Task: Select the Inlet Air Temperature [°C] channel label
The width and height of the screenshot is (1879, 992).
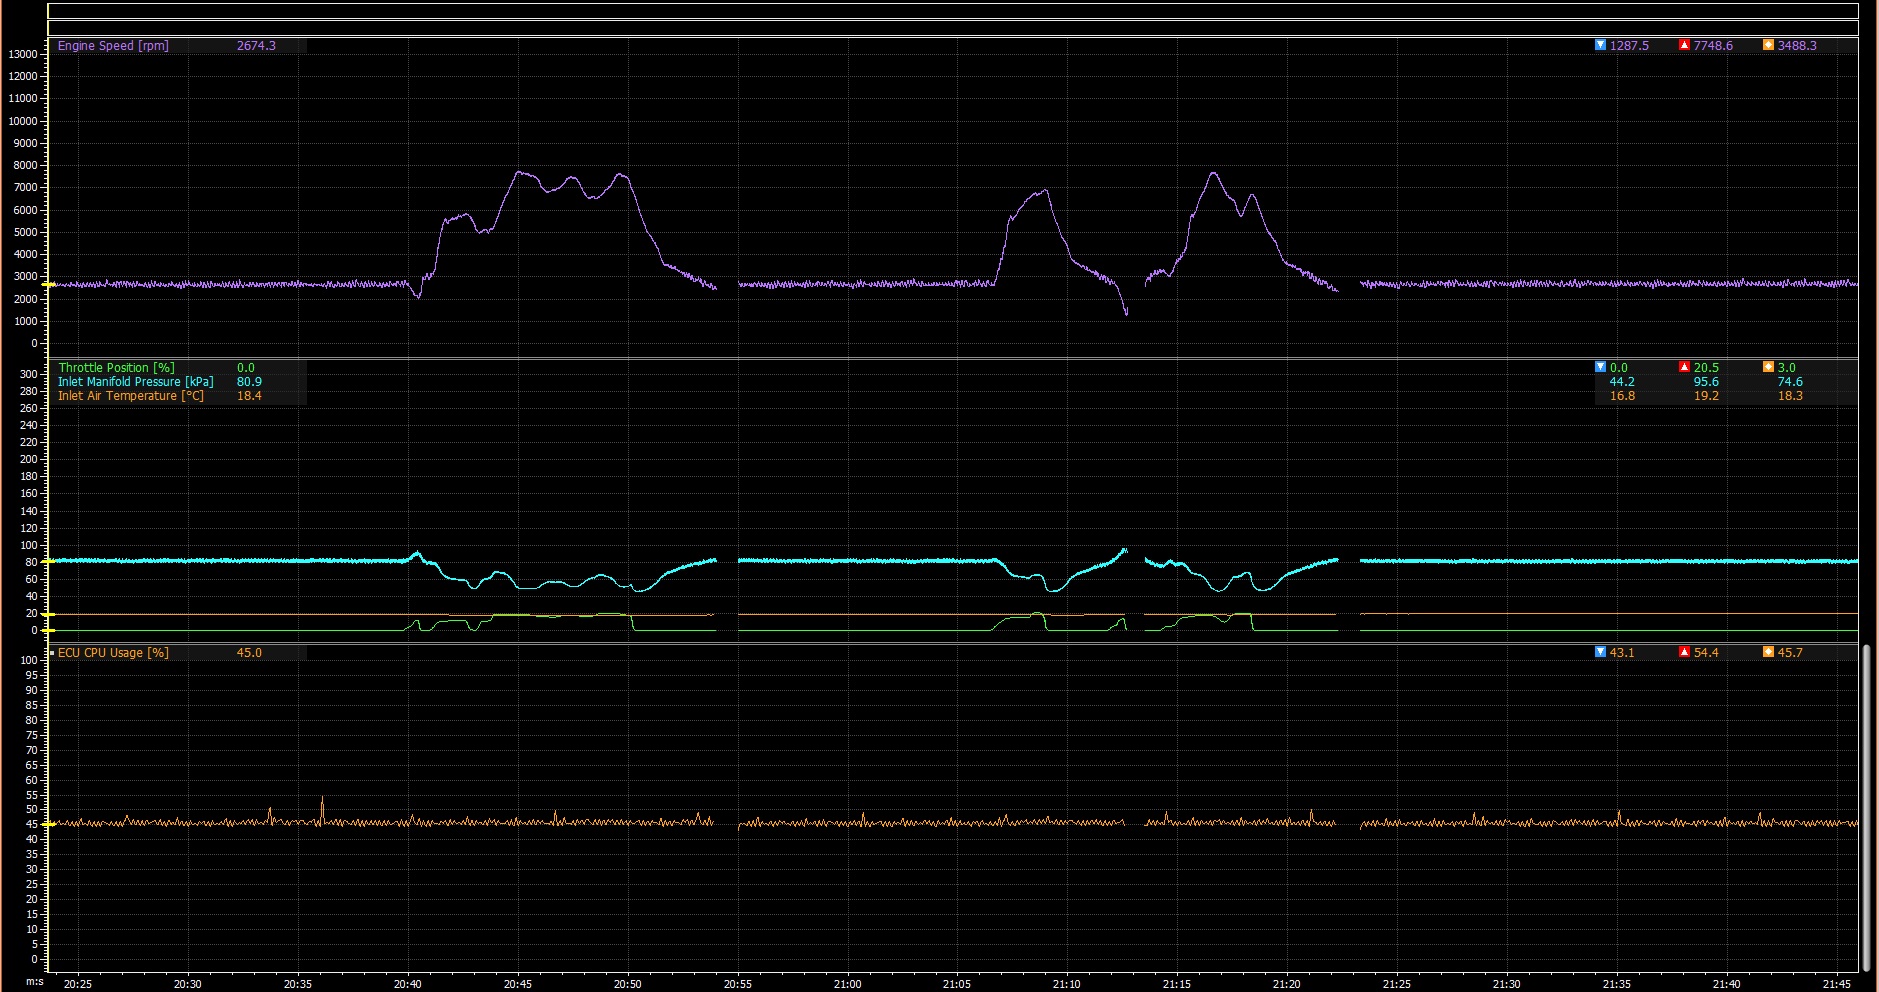Action: click(x=130, y=396)
